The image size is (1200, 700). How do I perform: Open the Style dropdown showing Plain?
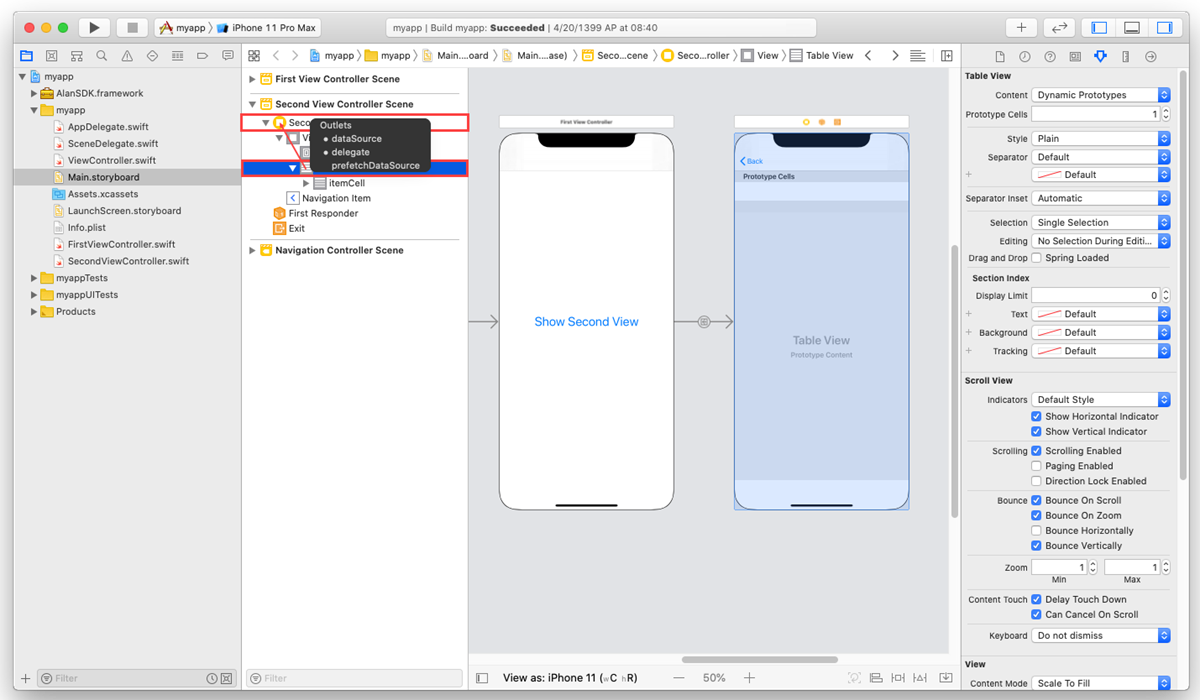point(1100,138)
